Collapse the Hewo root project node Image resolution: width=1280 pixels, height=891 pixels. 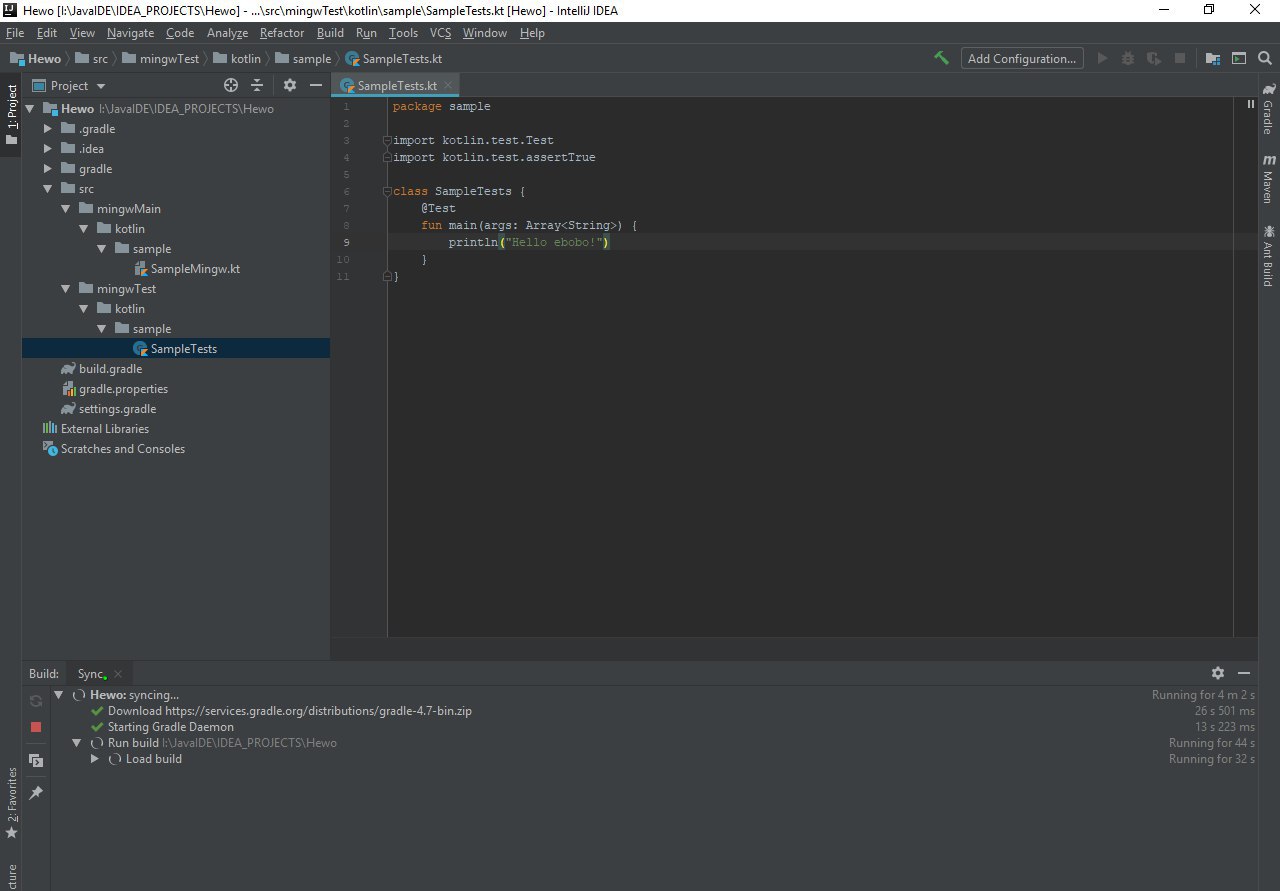coord(30,109)
